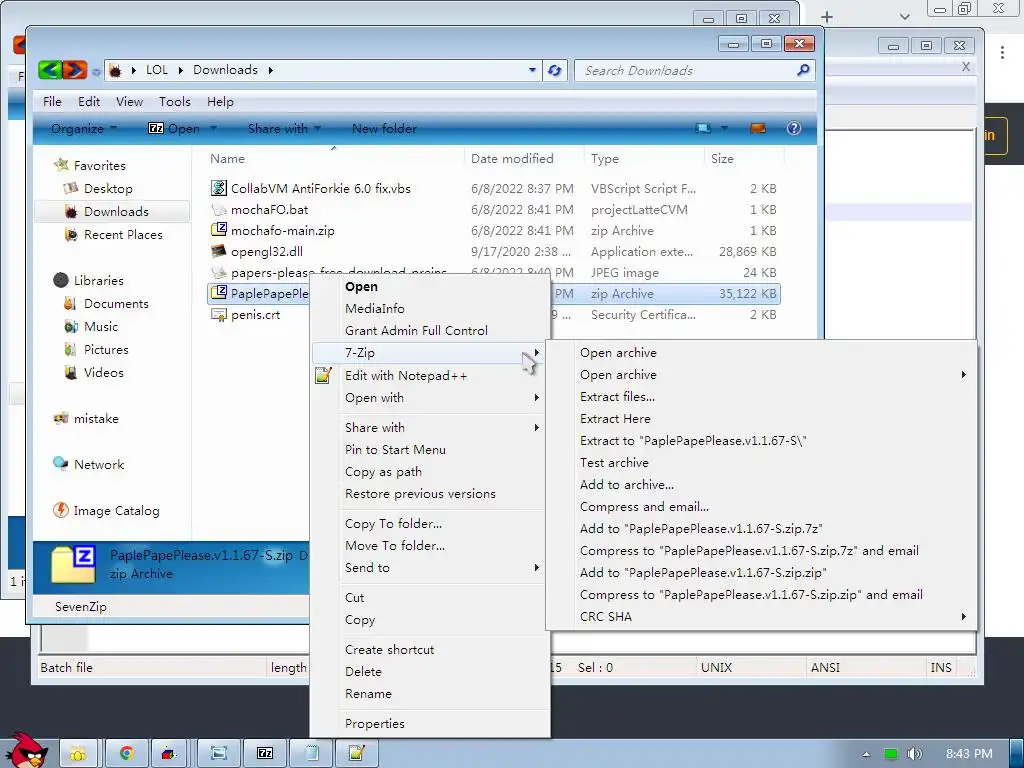The image size is (1024, 768).
Task: Click Downloads breadcrumb in address bar
Action: point(225,70)
